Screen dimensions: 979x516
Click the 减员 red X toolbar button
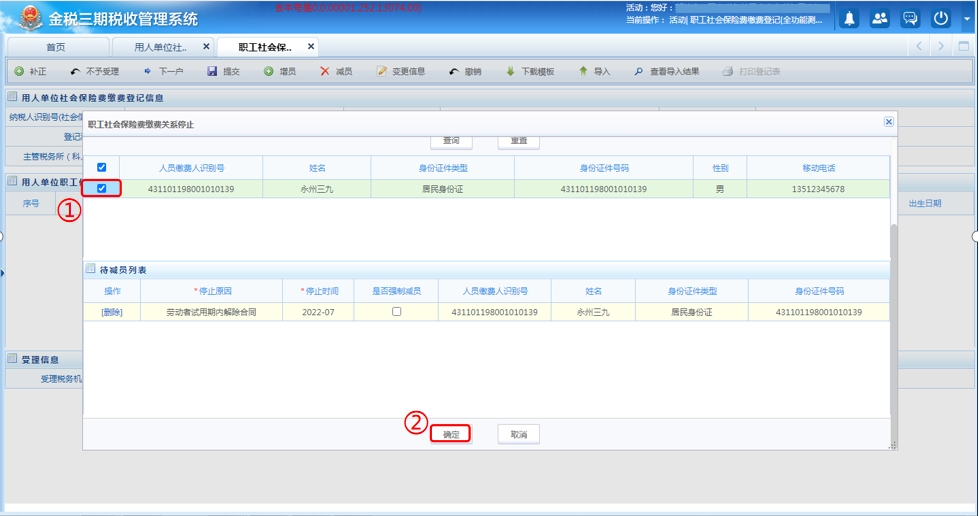336,72
